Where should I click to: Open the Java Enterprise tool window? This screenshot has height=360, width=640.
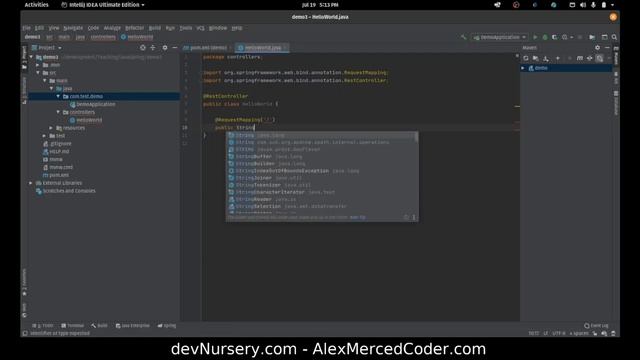[133, 326]
